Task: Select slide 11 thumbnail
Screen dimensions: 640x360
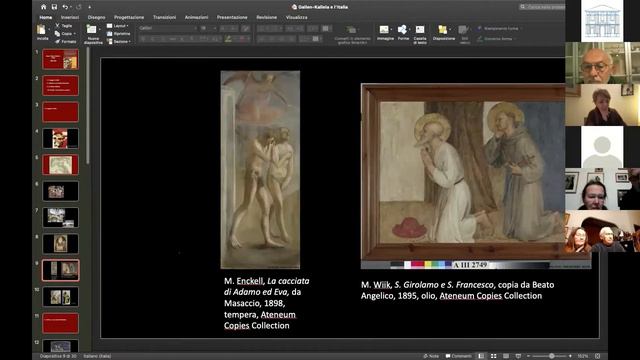Action: pyautogui.click(x=60, y=323)
